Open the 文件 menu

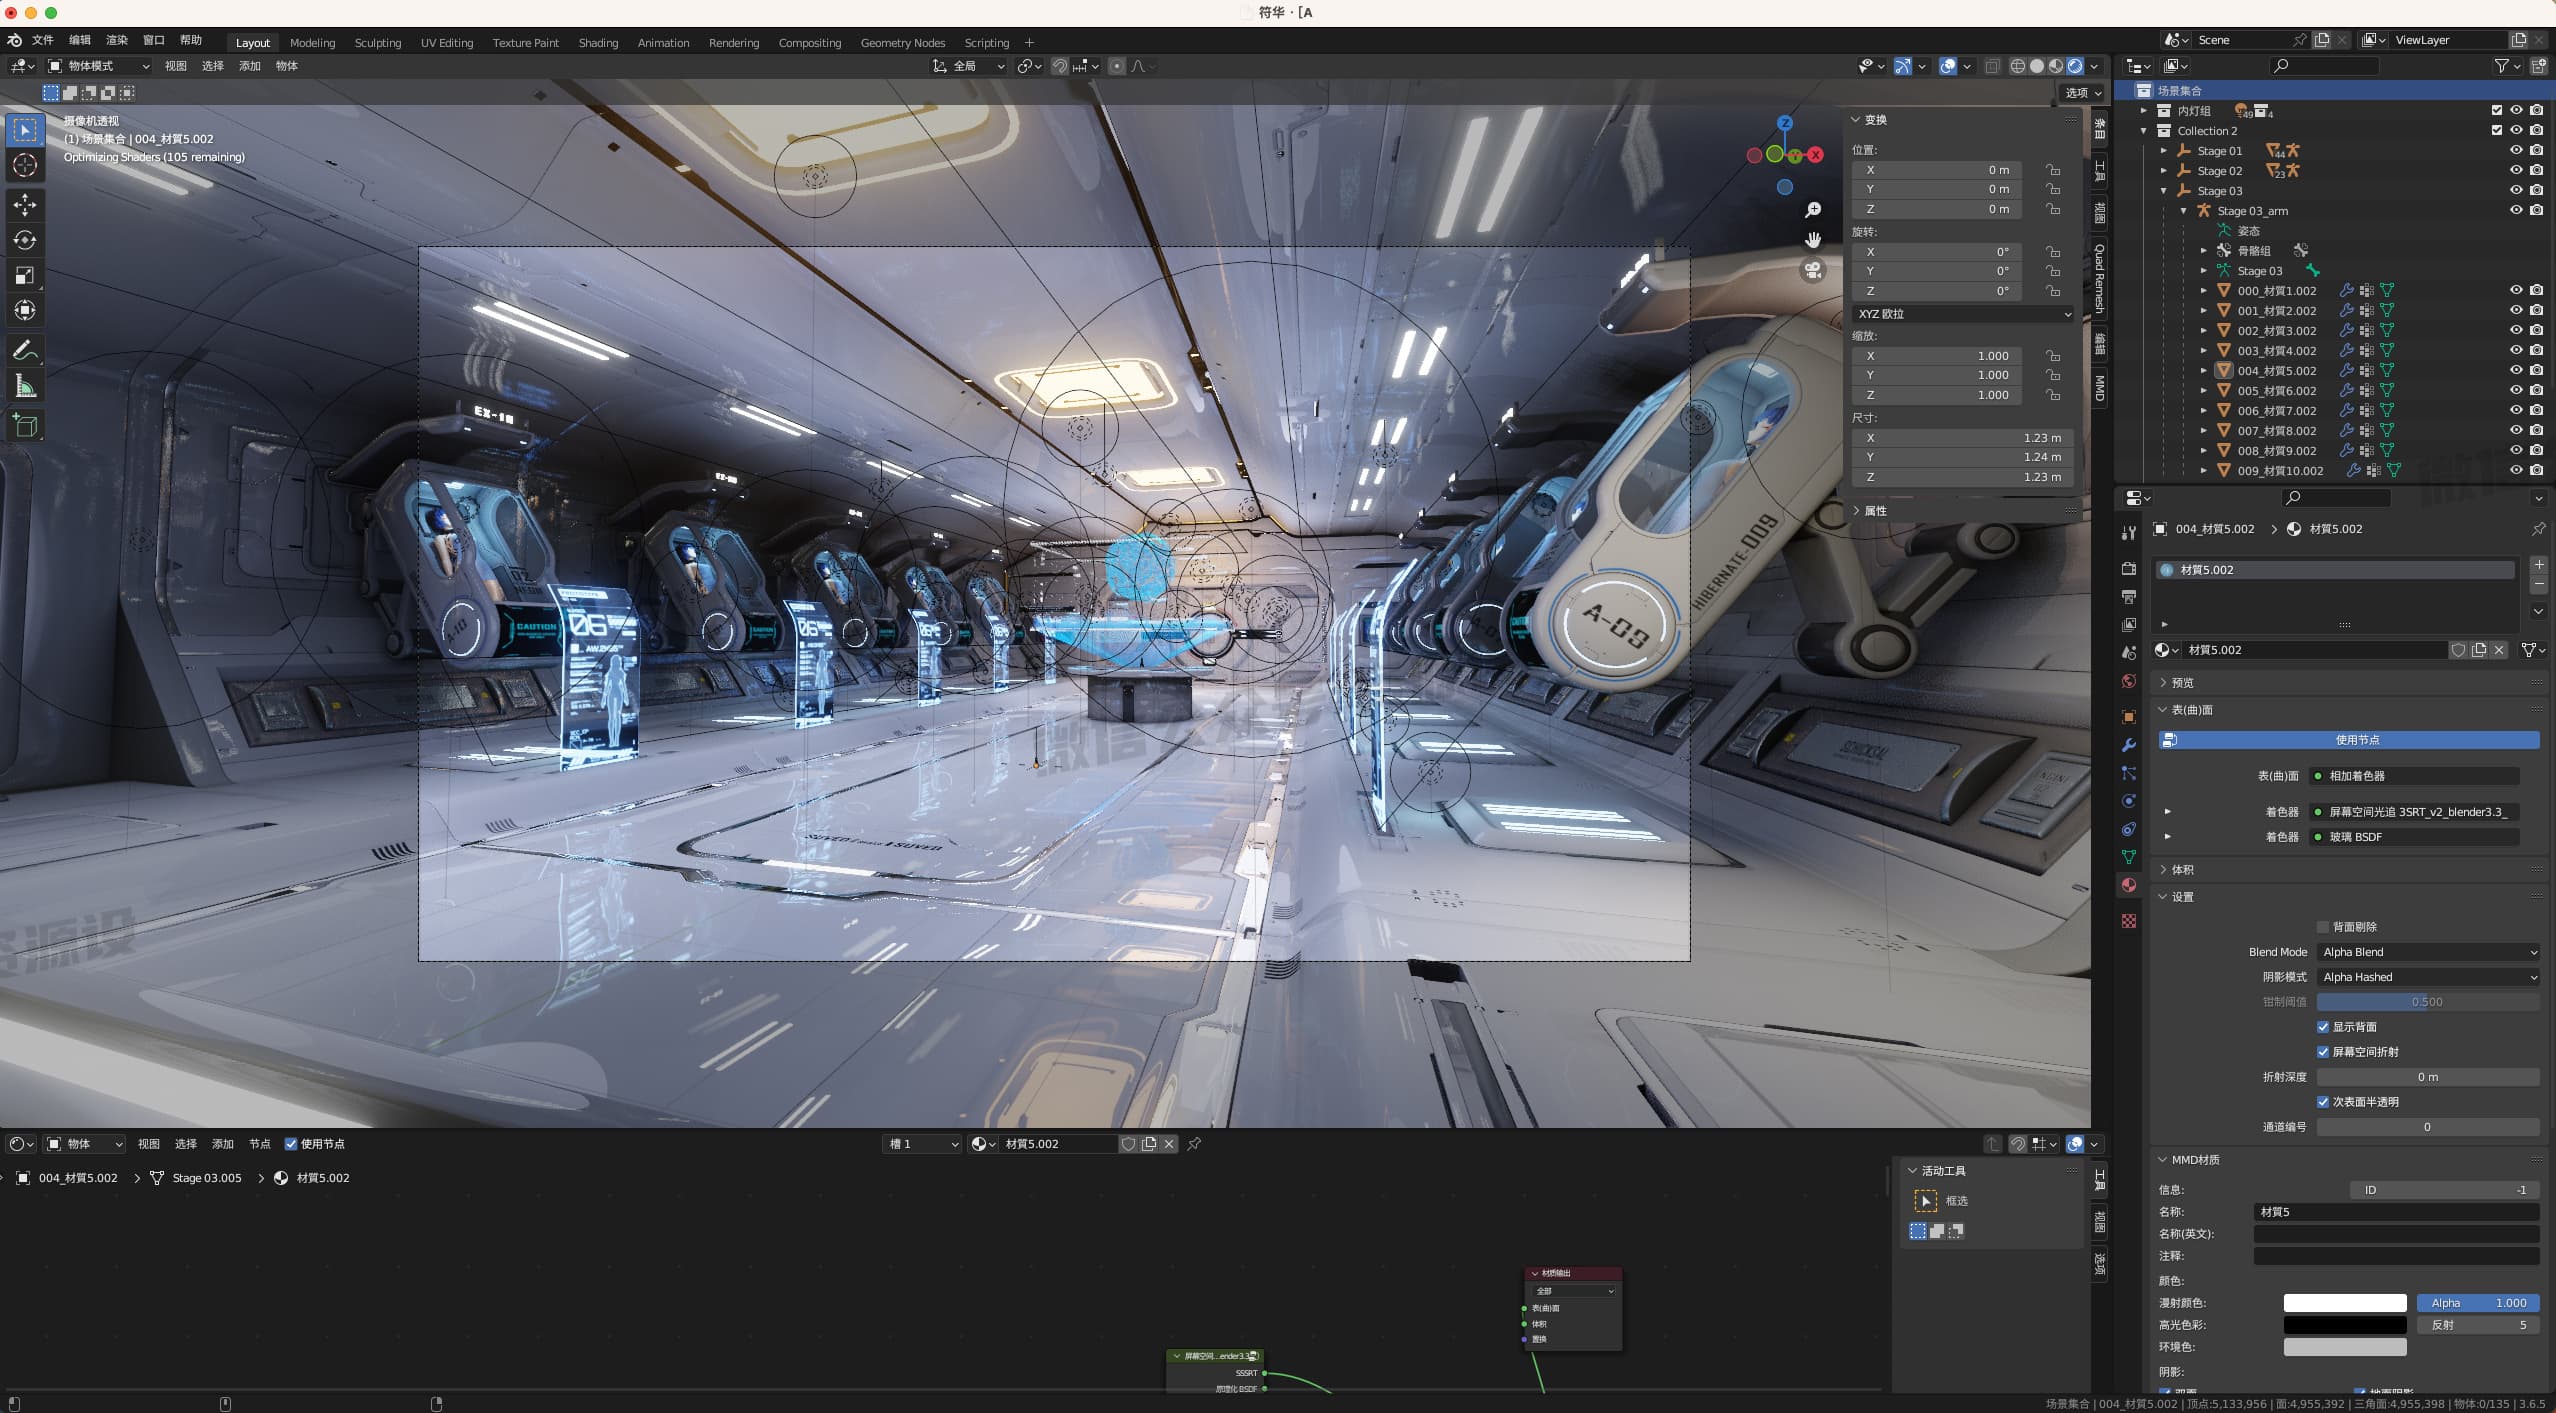(x=43, y=40)
